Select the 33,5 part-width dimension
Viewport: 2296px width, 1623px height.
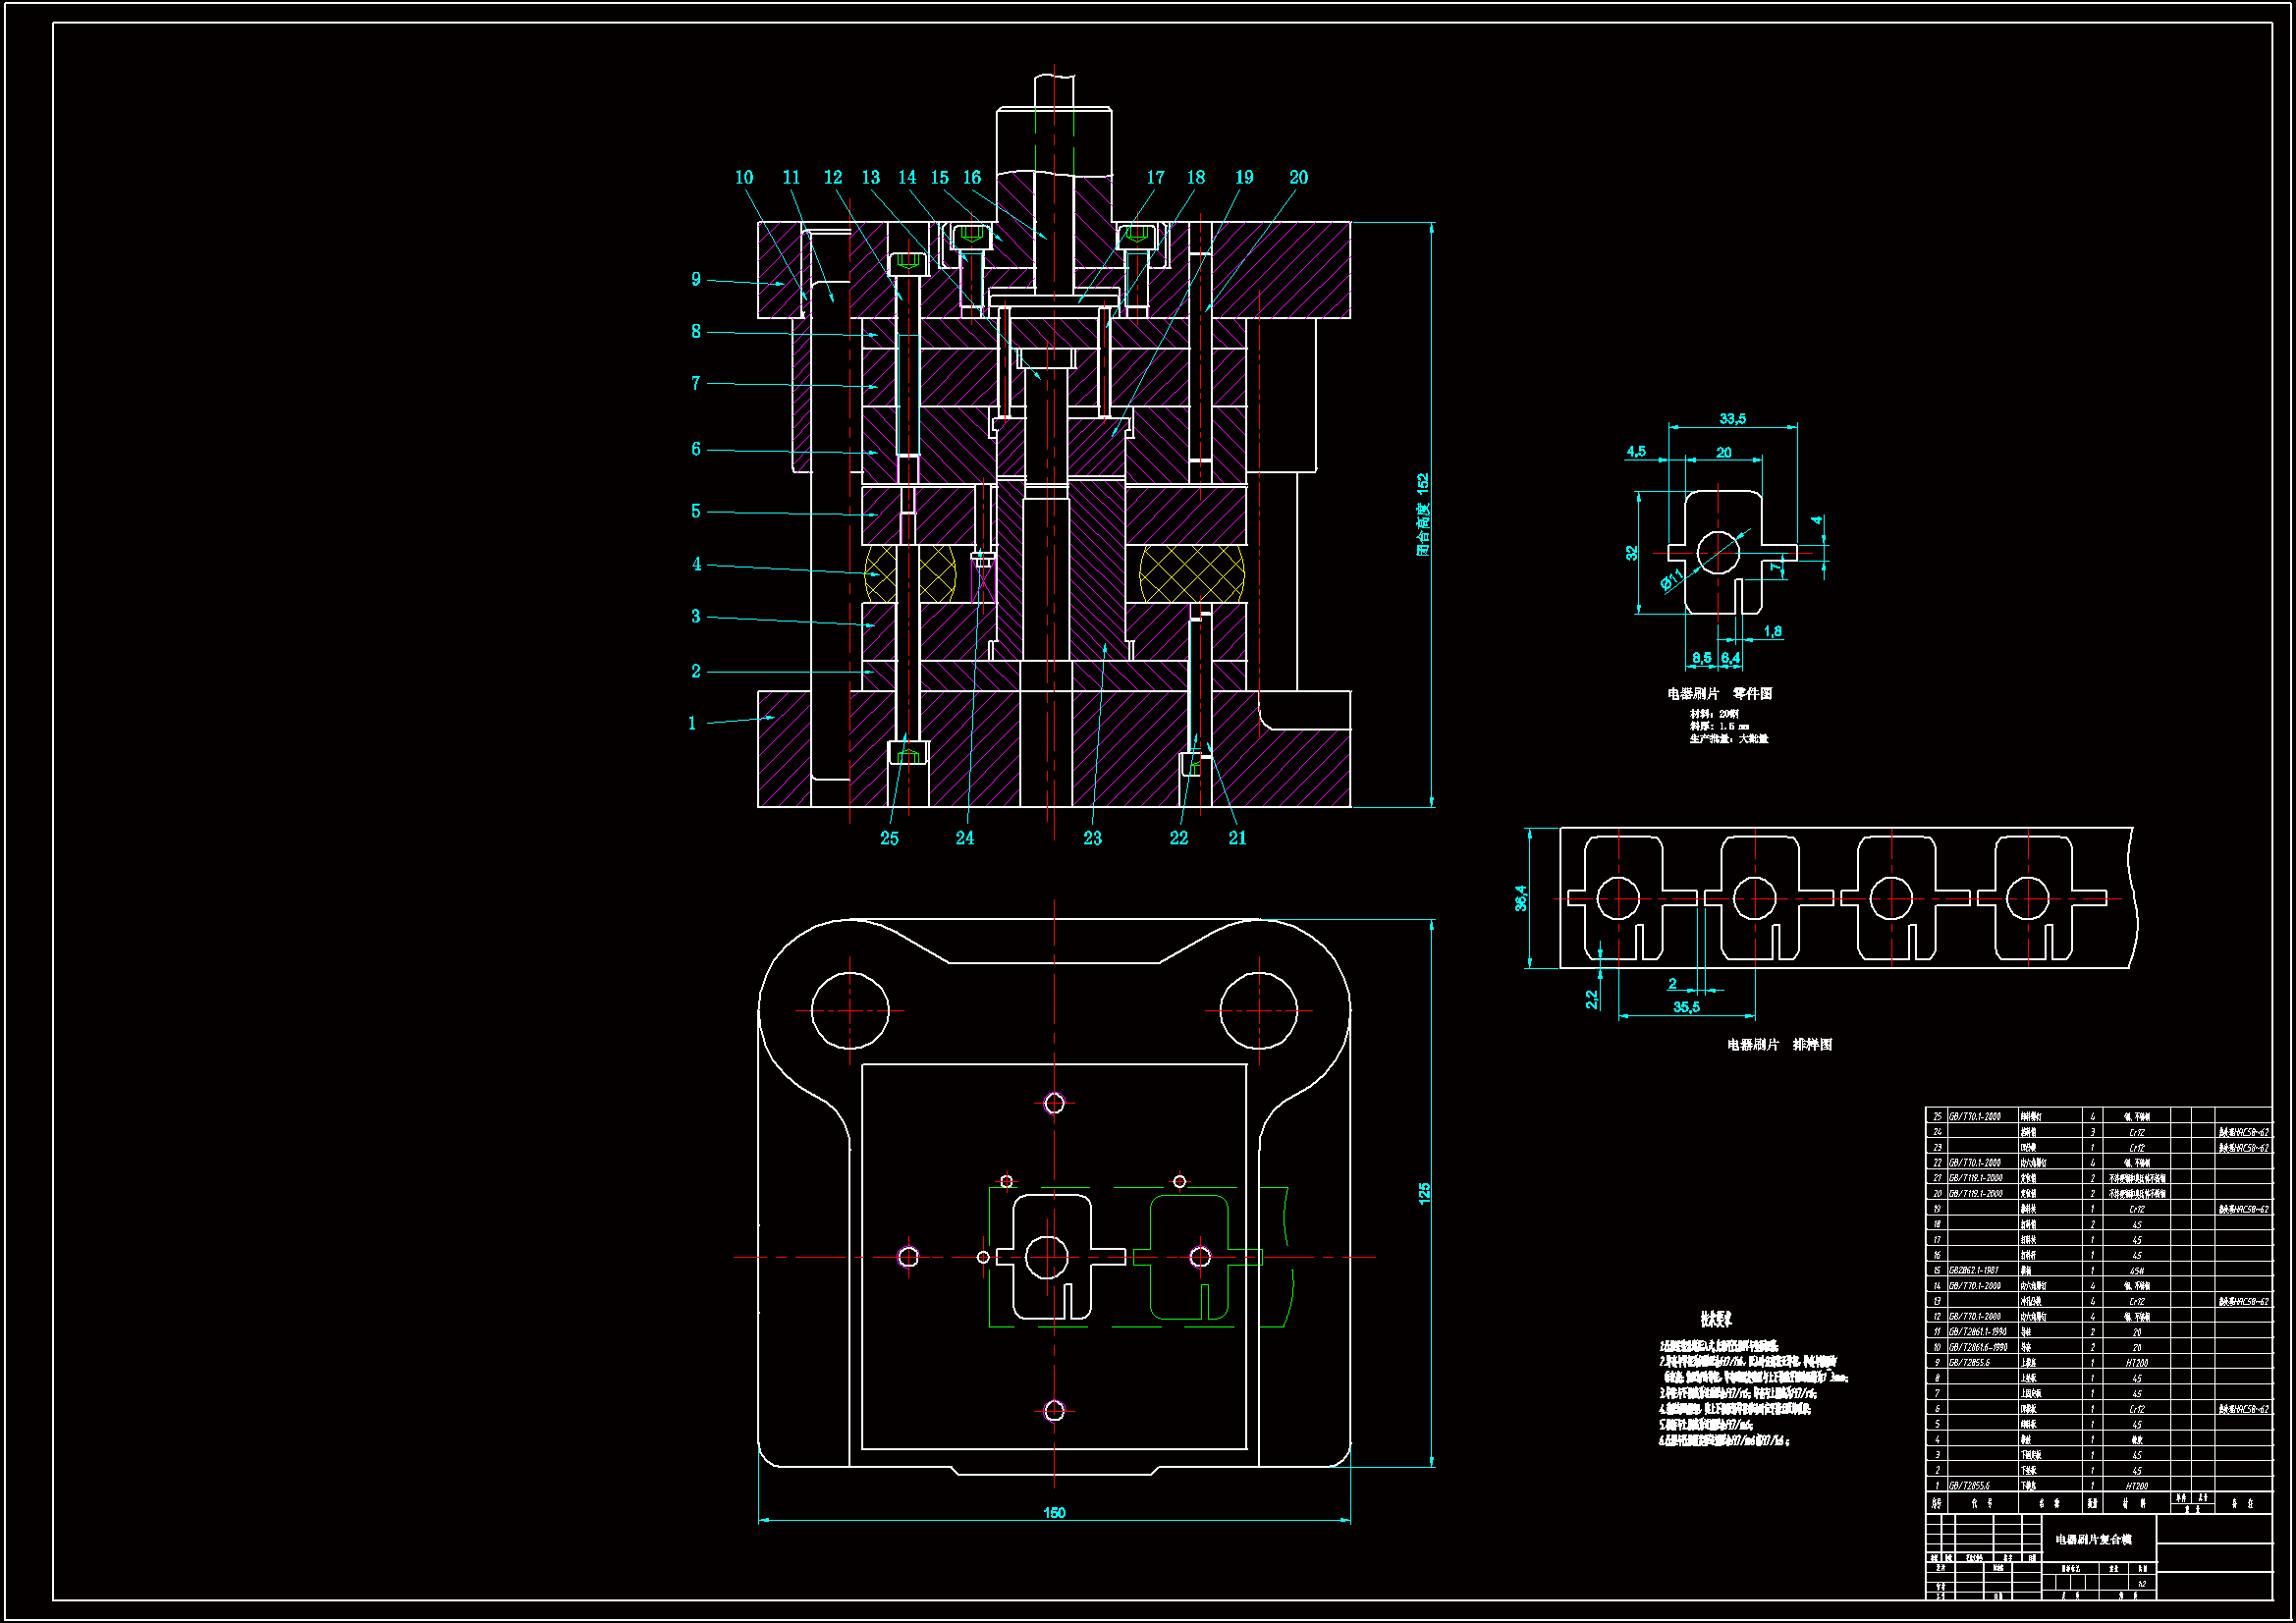(1732, 419)
